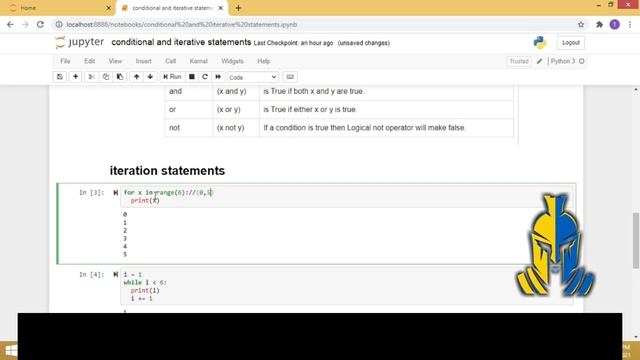640x360 pixels.
Task: Click the site information icon in address bar
Action: point(59,24)
